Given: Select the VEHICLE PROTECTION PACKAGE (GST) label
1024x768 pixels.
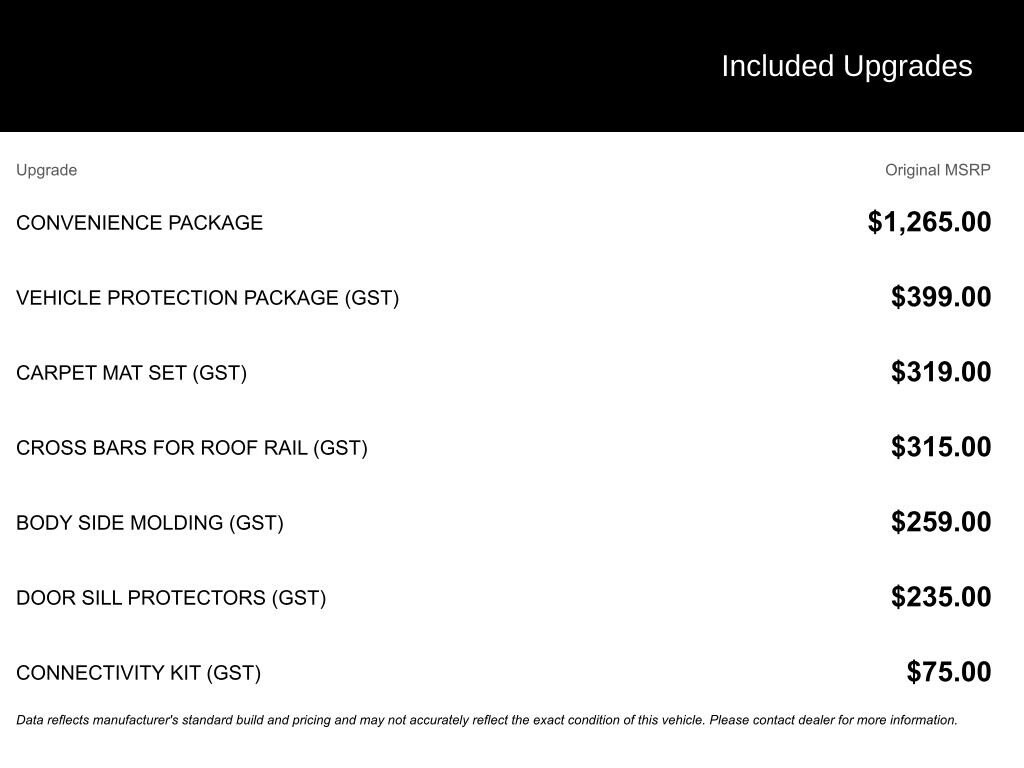Looking at the screenshot, I should pyautogui.click(x=207, y=298).
